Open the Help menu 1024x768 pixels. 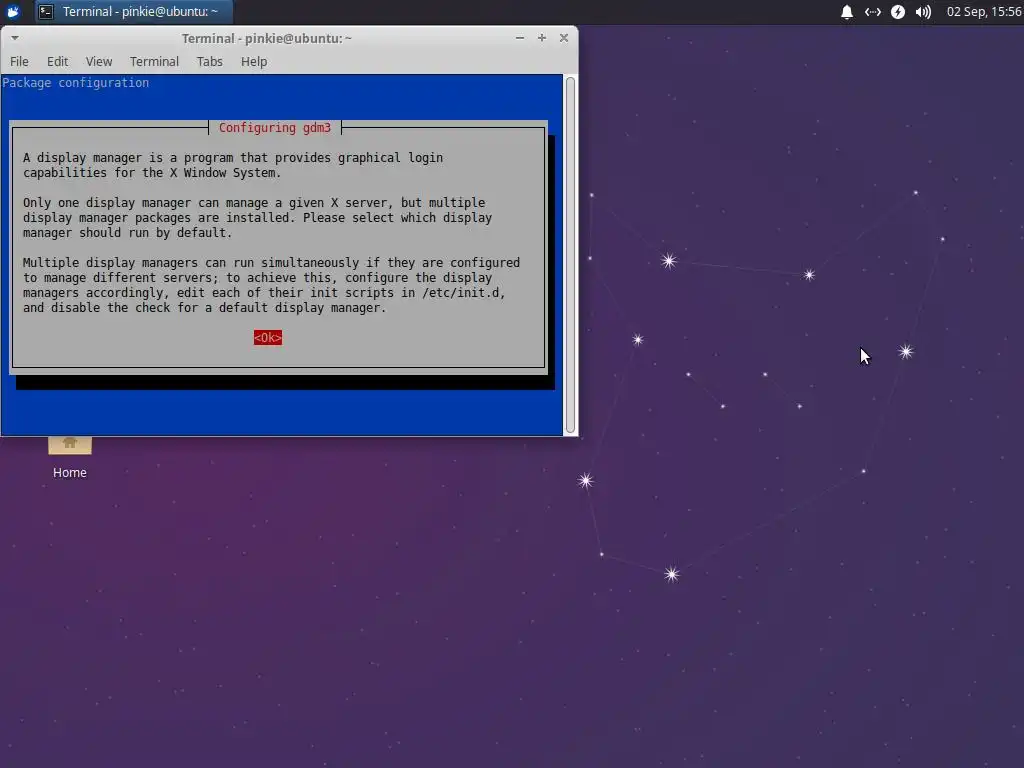[254, 61]
